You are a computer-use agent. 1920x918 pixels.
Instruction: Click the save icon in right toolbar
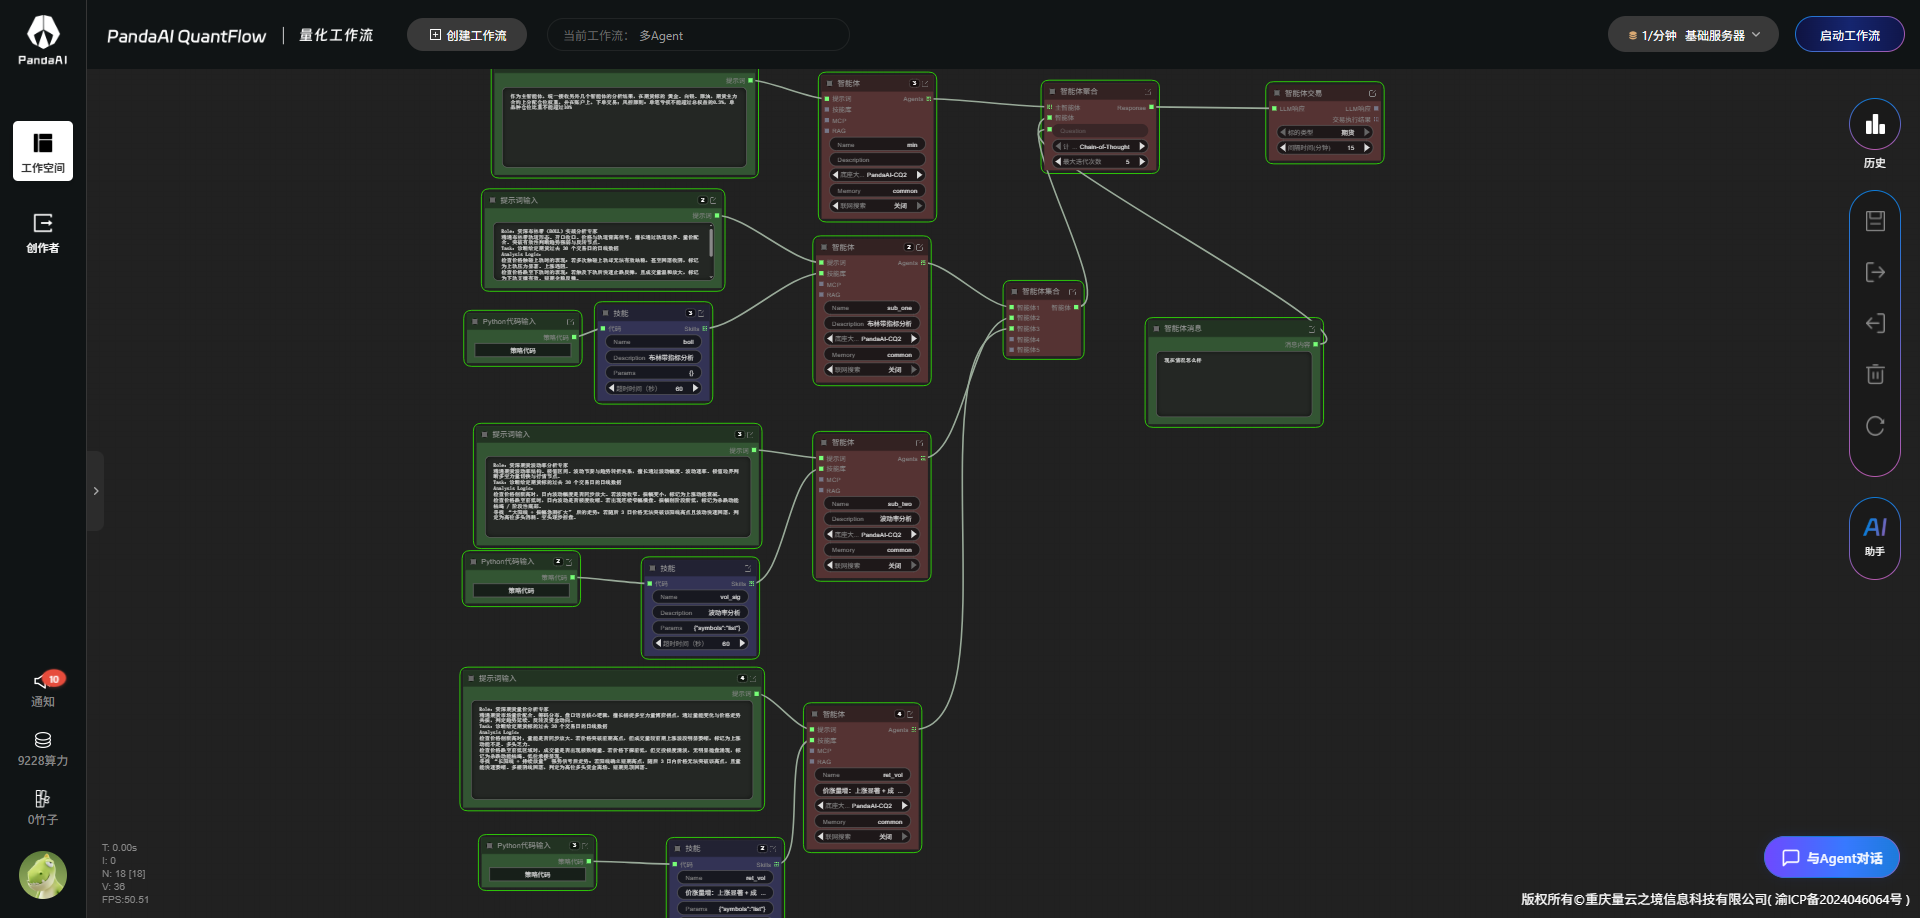click(x=1875, y=221)
